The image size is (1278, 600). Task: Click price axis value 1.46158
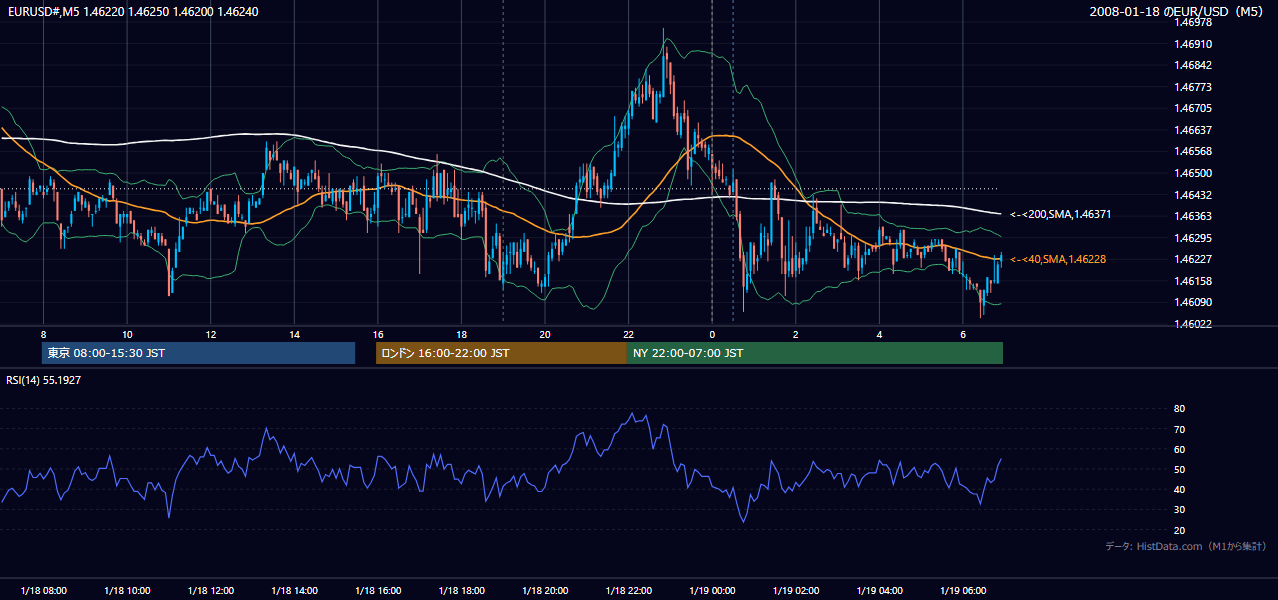[x=1194, y=281]
